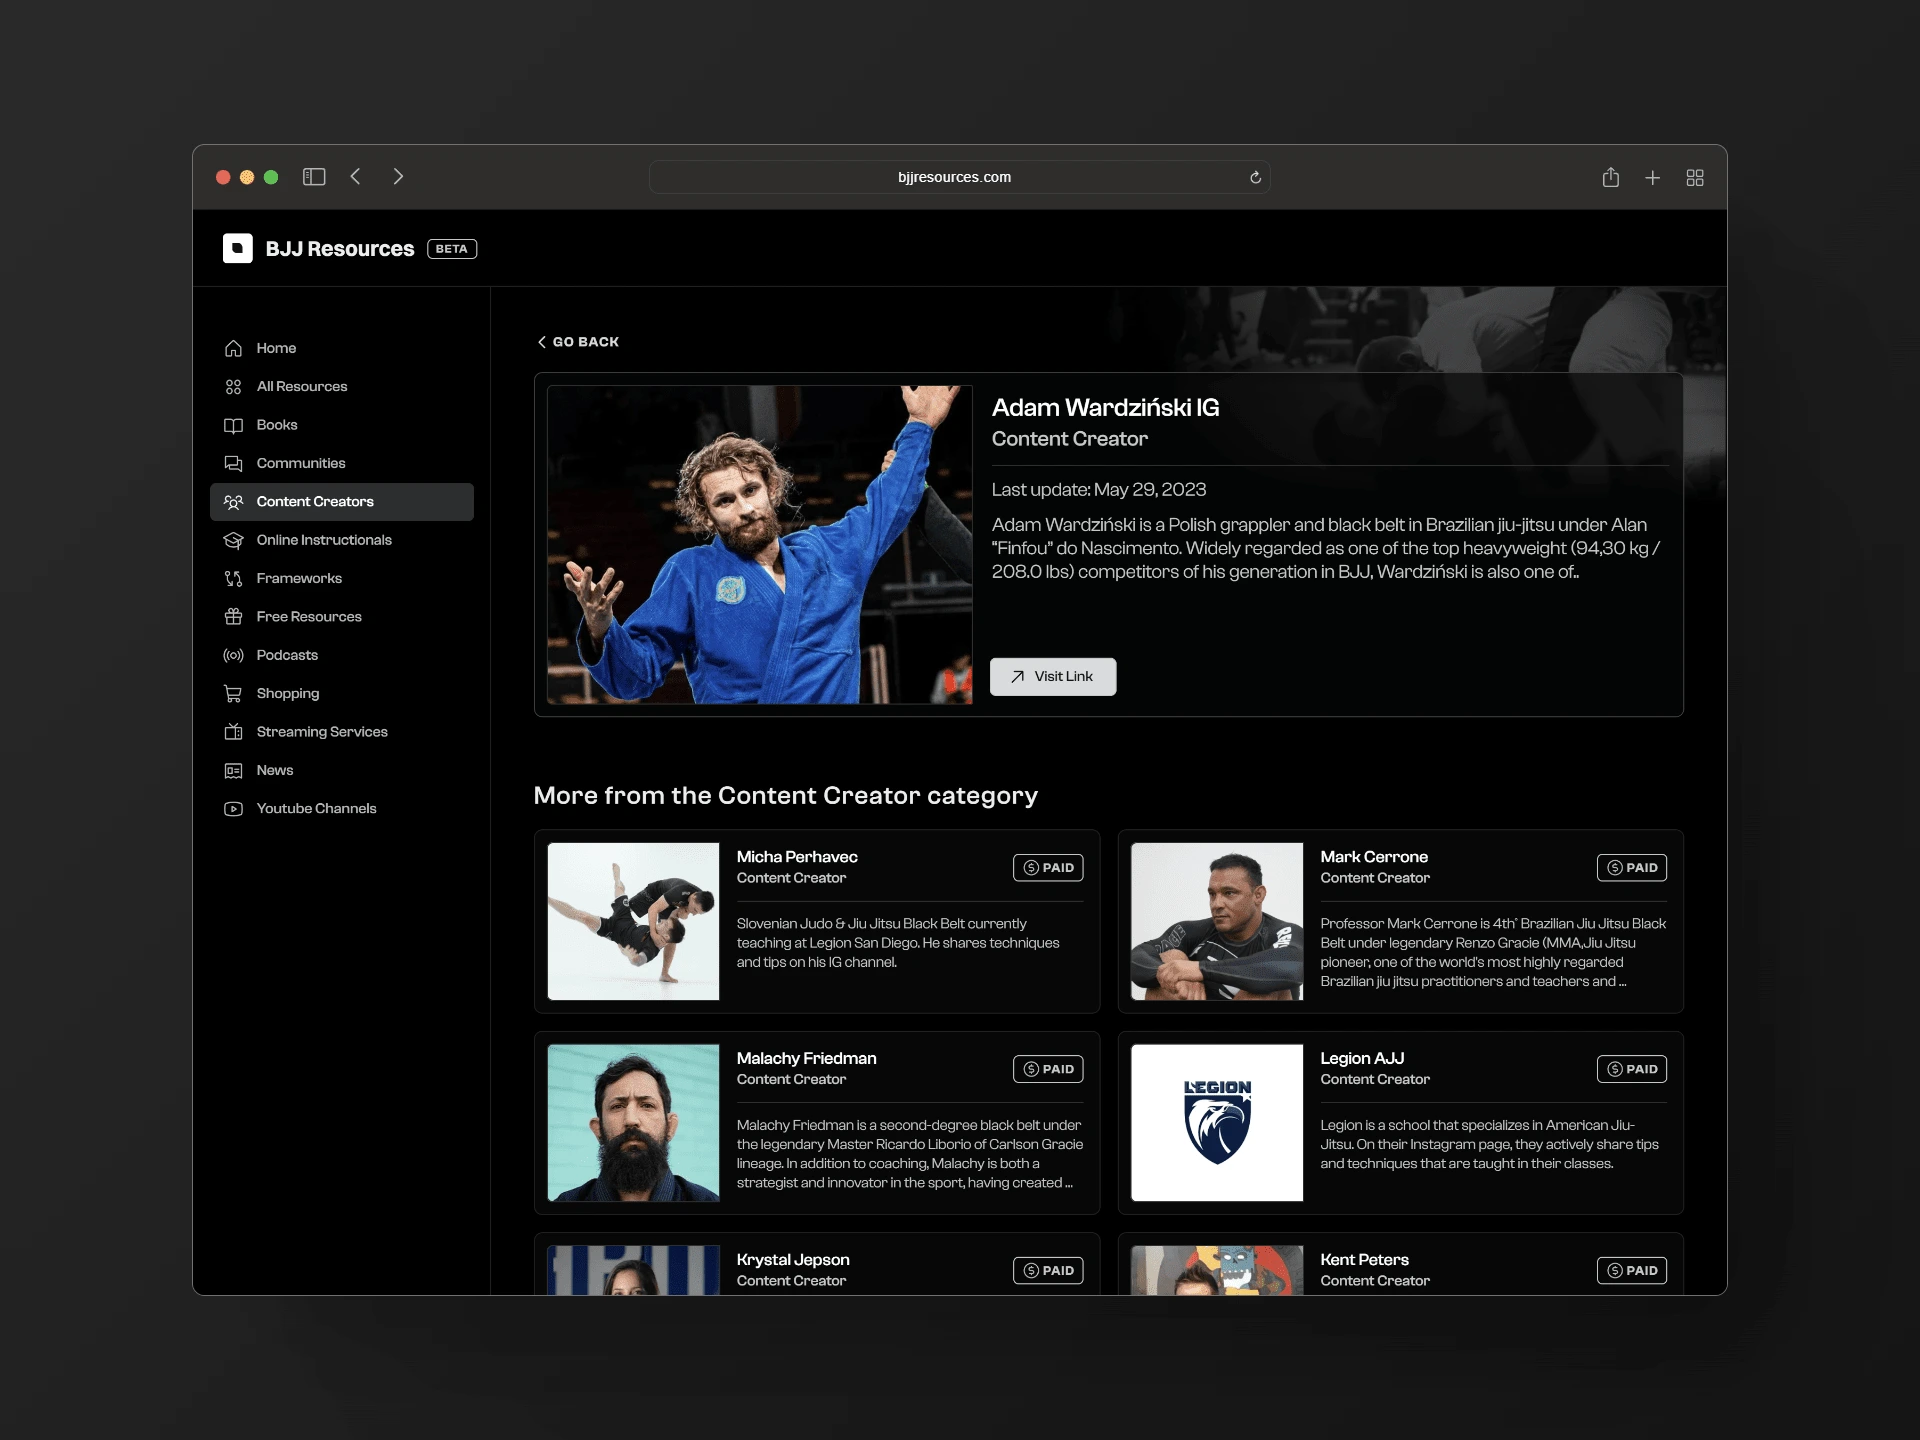Screen dimensions: 1920x1440
Task: Click the Youtube Channels play icon
Action: 233,809
